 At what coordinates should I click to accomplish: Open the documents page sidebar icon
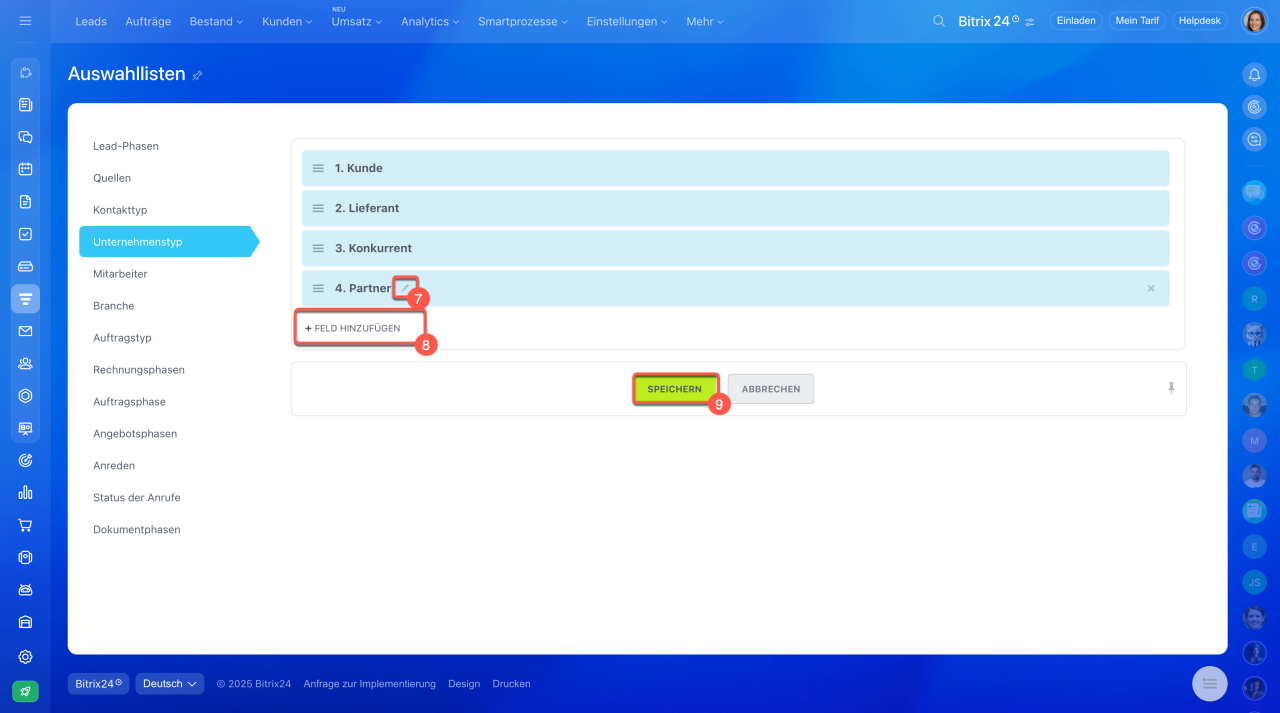25,201
